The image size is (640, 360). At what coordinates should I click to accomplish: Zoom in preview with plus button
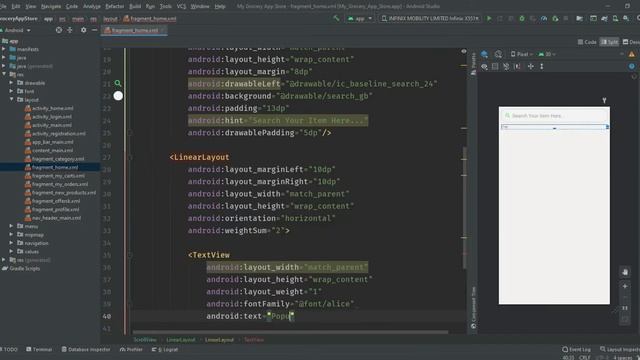click(625, 286)
